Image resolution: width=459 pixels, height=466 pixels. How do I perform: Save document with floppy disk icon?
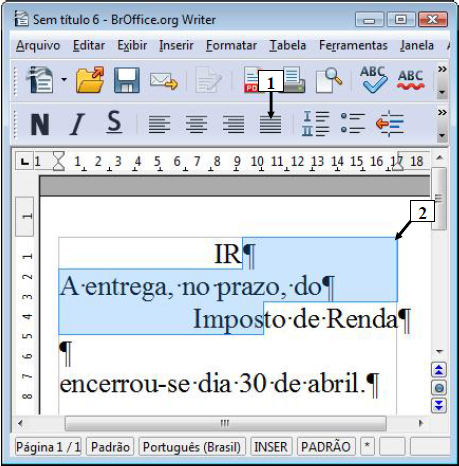pyautogui.click(x=127, y=80)
